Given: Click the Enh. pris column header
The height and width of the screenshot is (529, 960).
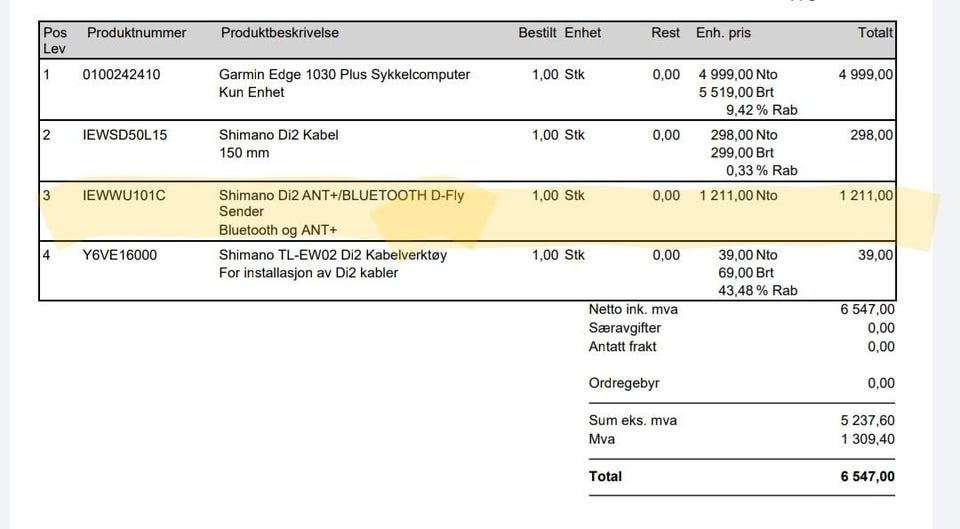Looking at the screenshot, I should point(723,33).
